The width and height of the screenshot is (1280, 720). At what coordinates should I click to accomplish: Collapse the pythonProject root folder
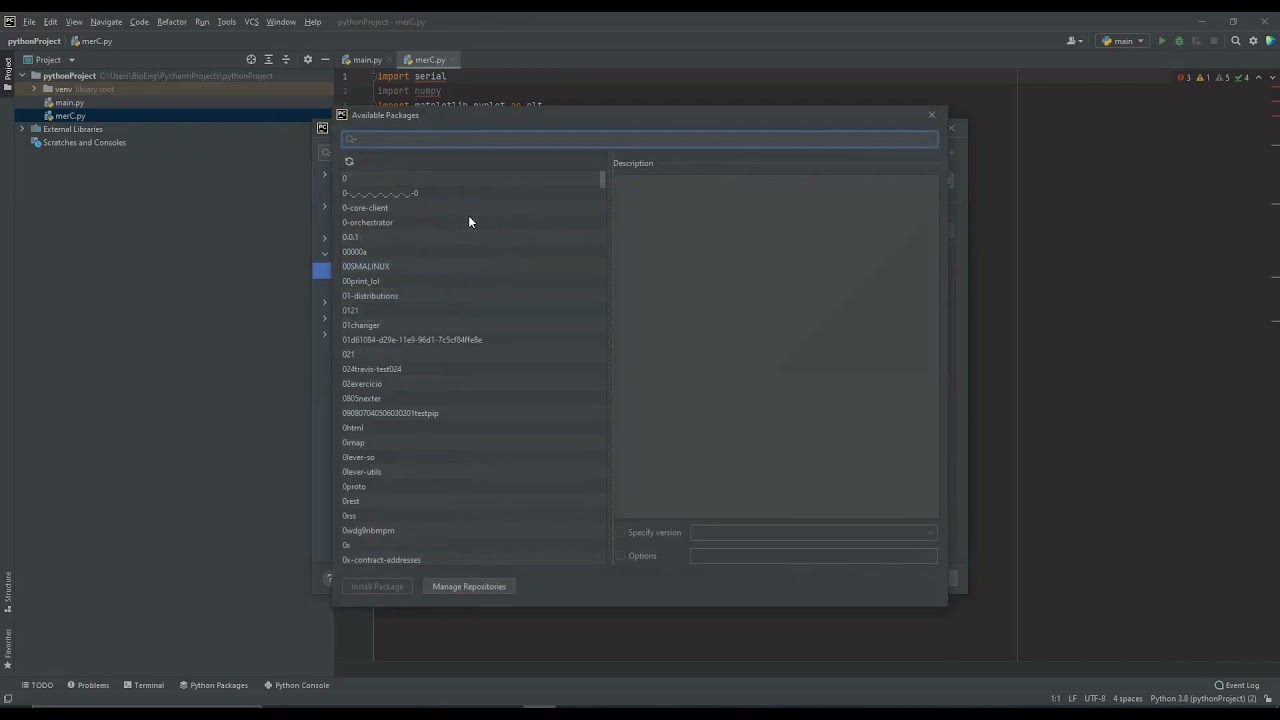[22, 76]
